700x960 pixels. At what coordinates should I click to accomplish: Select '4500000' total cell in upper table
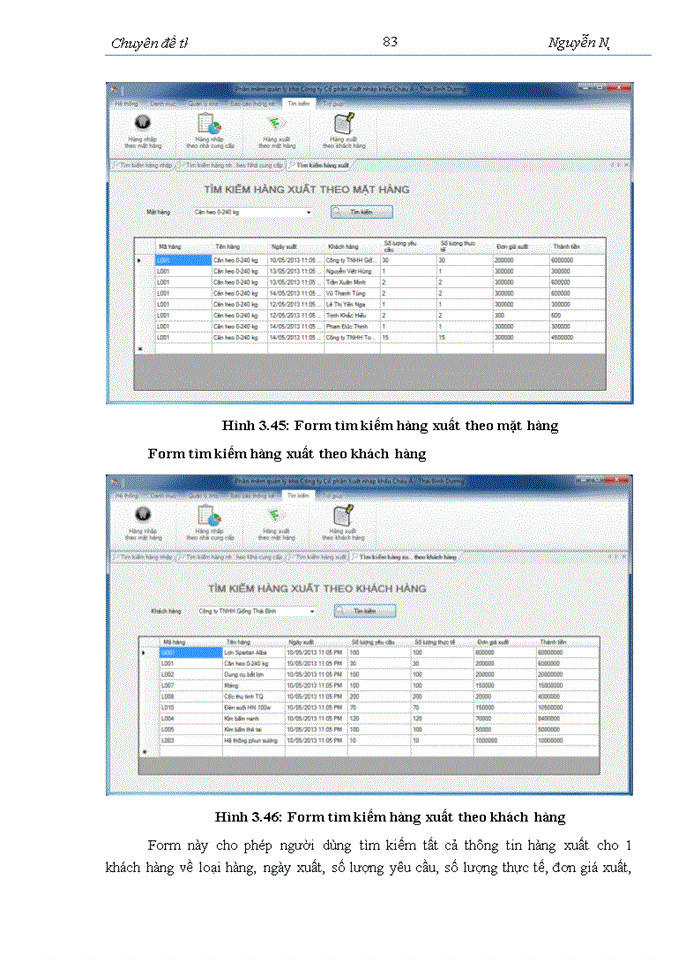578,337
